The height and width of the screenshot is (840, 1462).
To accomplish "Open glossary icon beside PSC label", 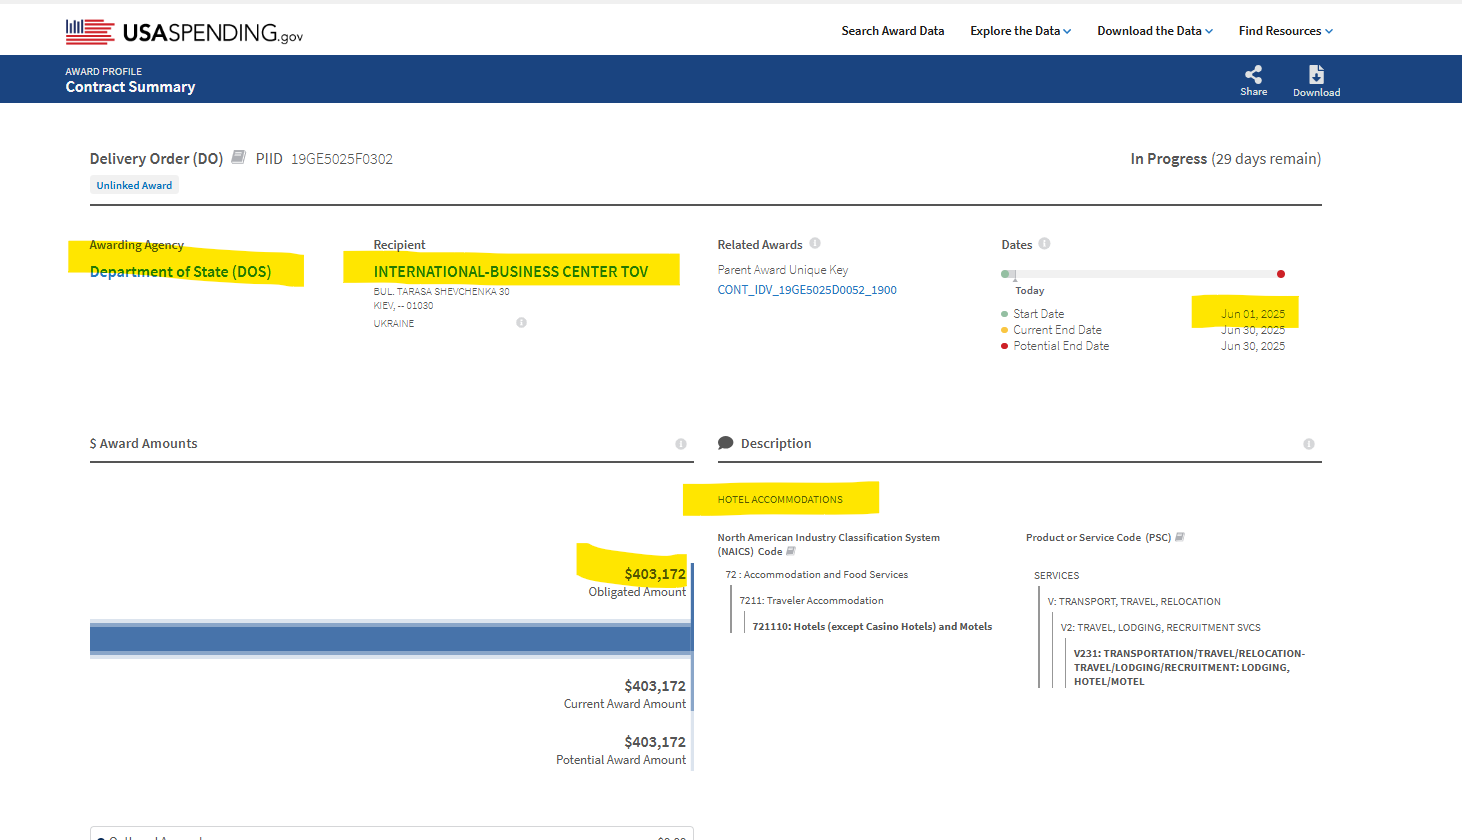I will [x=1180, y=537].
